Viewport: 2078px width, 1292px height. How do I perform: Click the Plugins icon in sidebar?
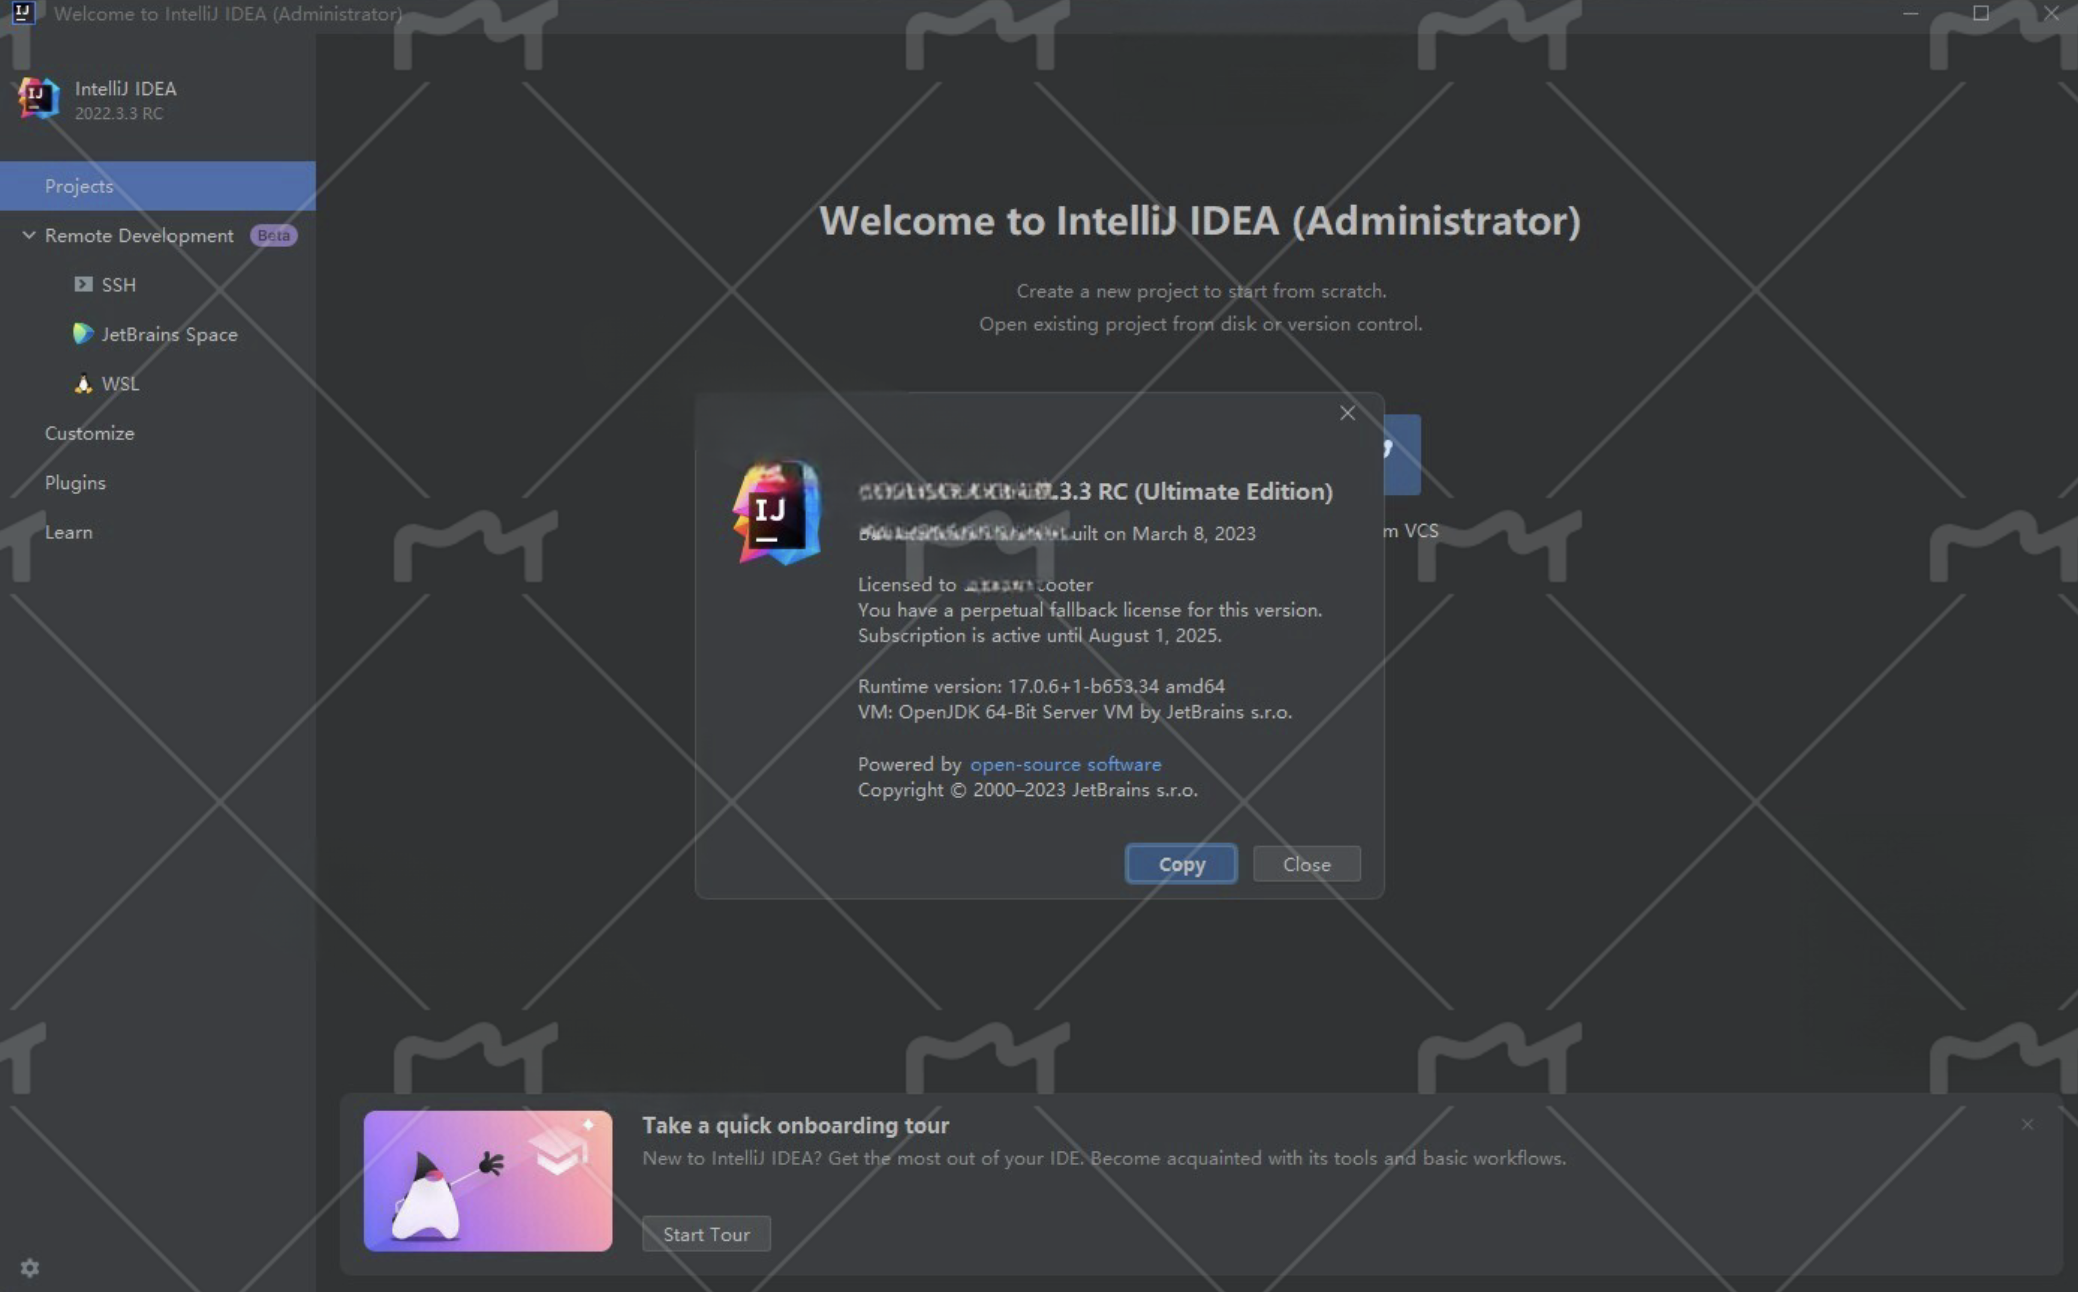[x=74, y=481]
